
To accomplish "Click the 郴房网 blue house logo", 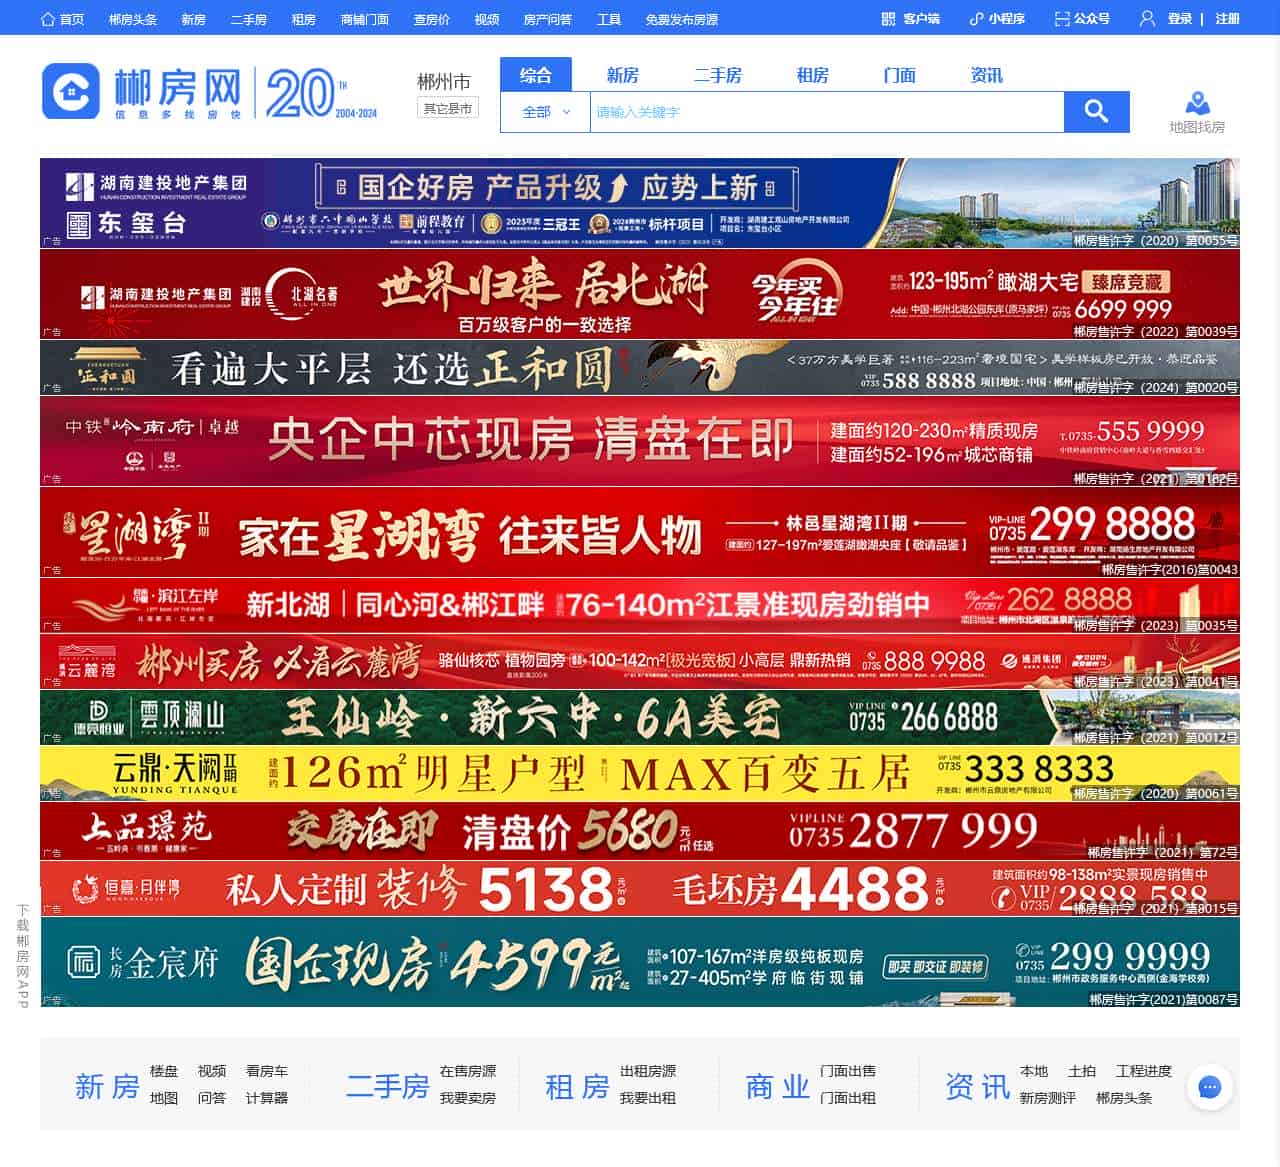I will pyautogui.click(x=70, y=90).
